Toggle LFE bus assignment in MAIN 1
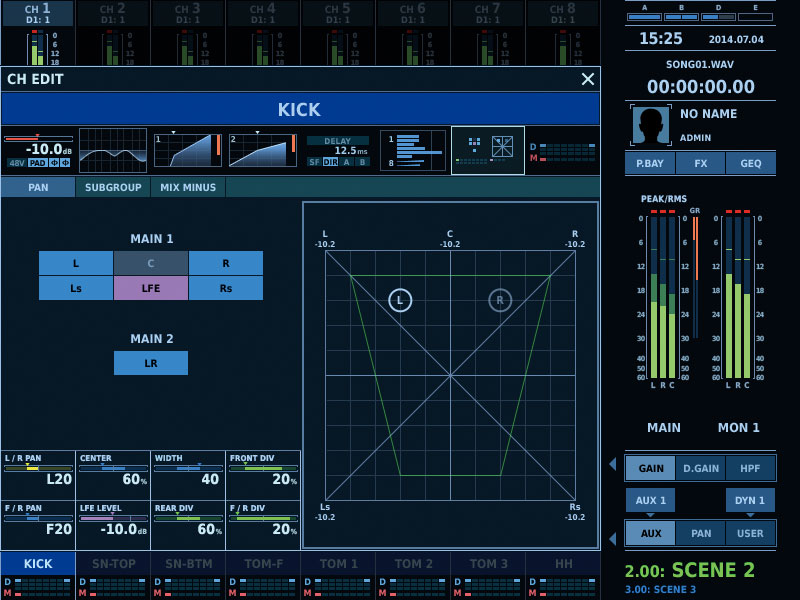This screenshot has width=800, height=600. click(150, 288)
